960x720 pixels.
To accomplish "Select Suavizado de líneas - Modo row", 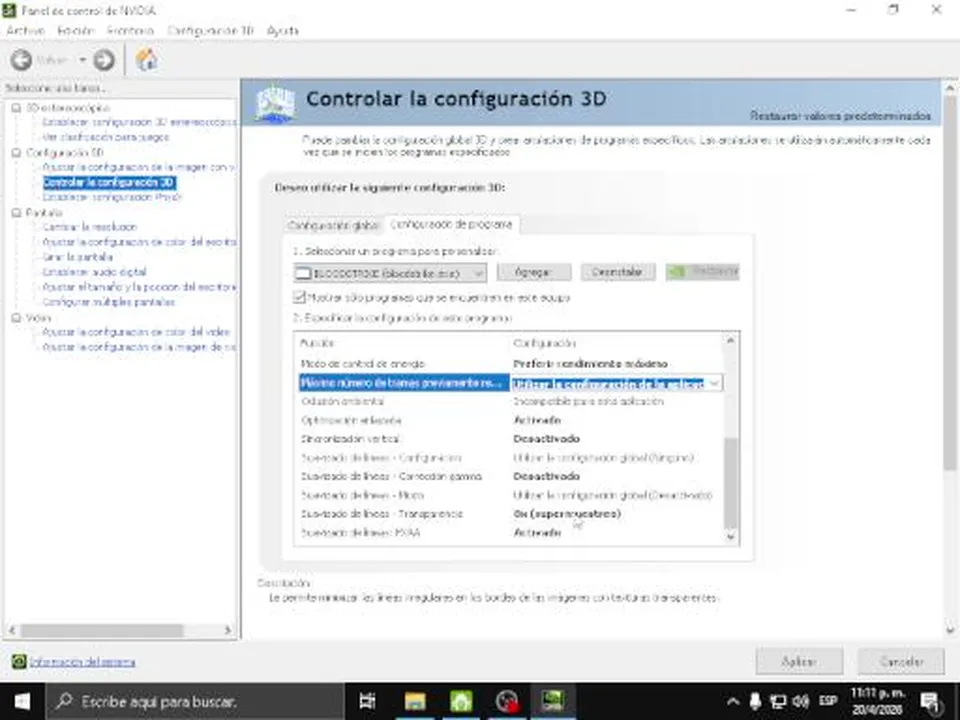I will tap(509, 495).
